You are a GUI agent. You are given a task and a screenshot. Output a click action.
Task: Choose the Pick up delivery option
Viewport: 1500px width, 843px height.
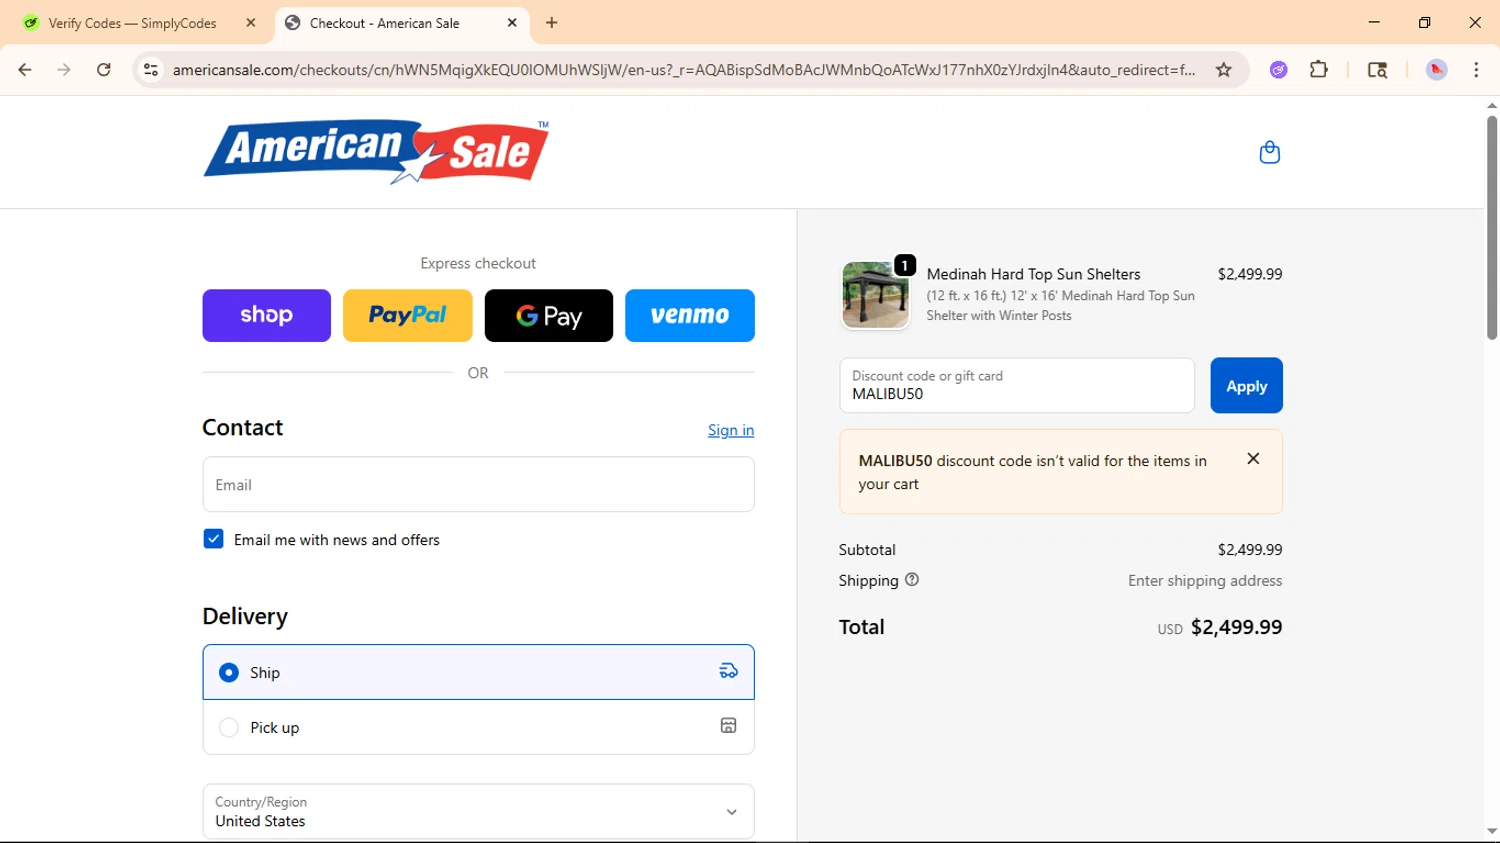[229, 727]
